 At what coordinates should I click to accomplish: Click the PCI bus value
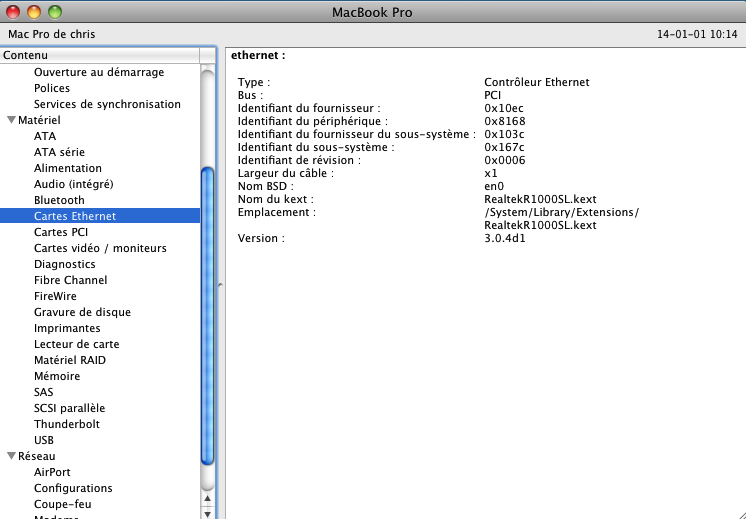pos(493,95)
